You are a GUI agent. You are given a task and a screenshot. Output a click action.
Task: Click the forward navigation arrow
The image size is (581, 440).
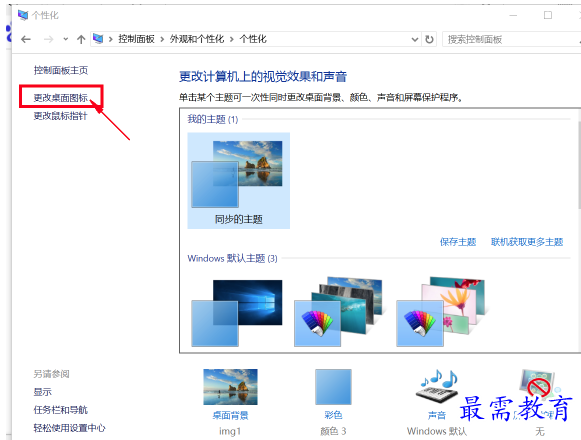(49, 39)
